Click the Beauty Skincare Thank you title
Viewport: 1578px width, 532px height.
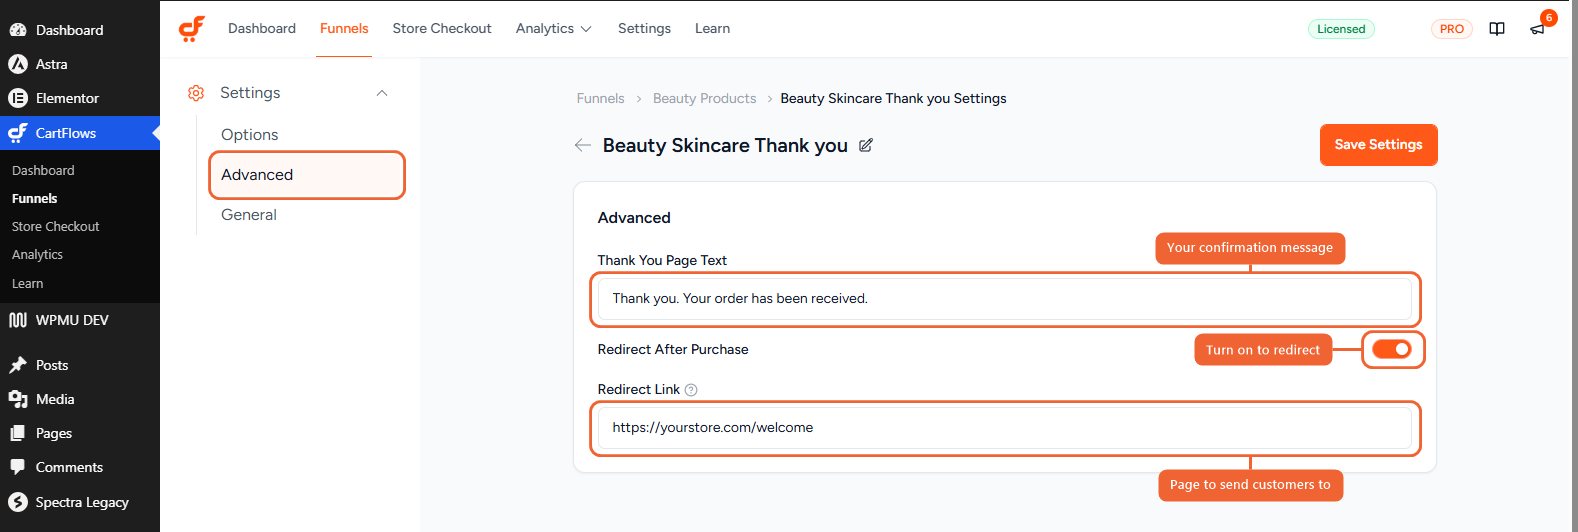(x=725, y=145)
